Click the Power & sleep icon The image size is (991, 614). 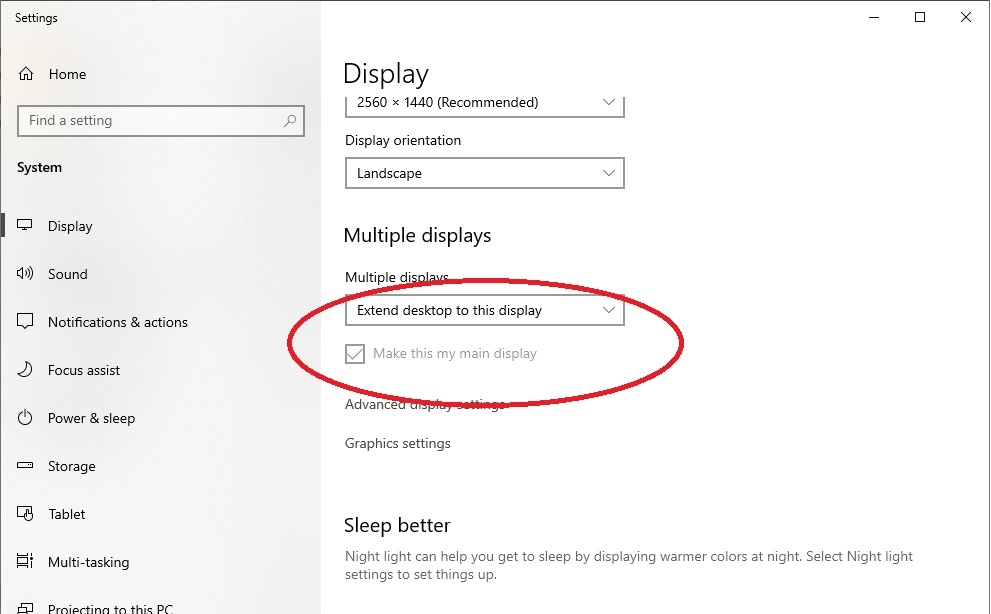pos(25,417)
